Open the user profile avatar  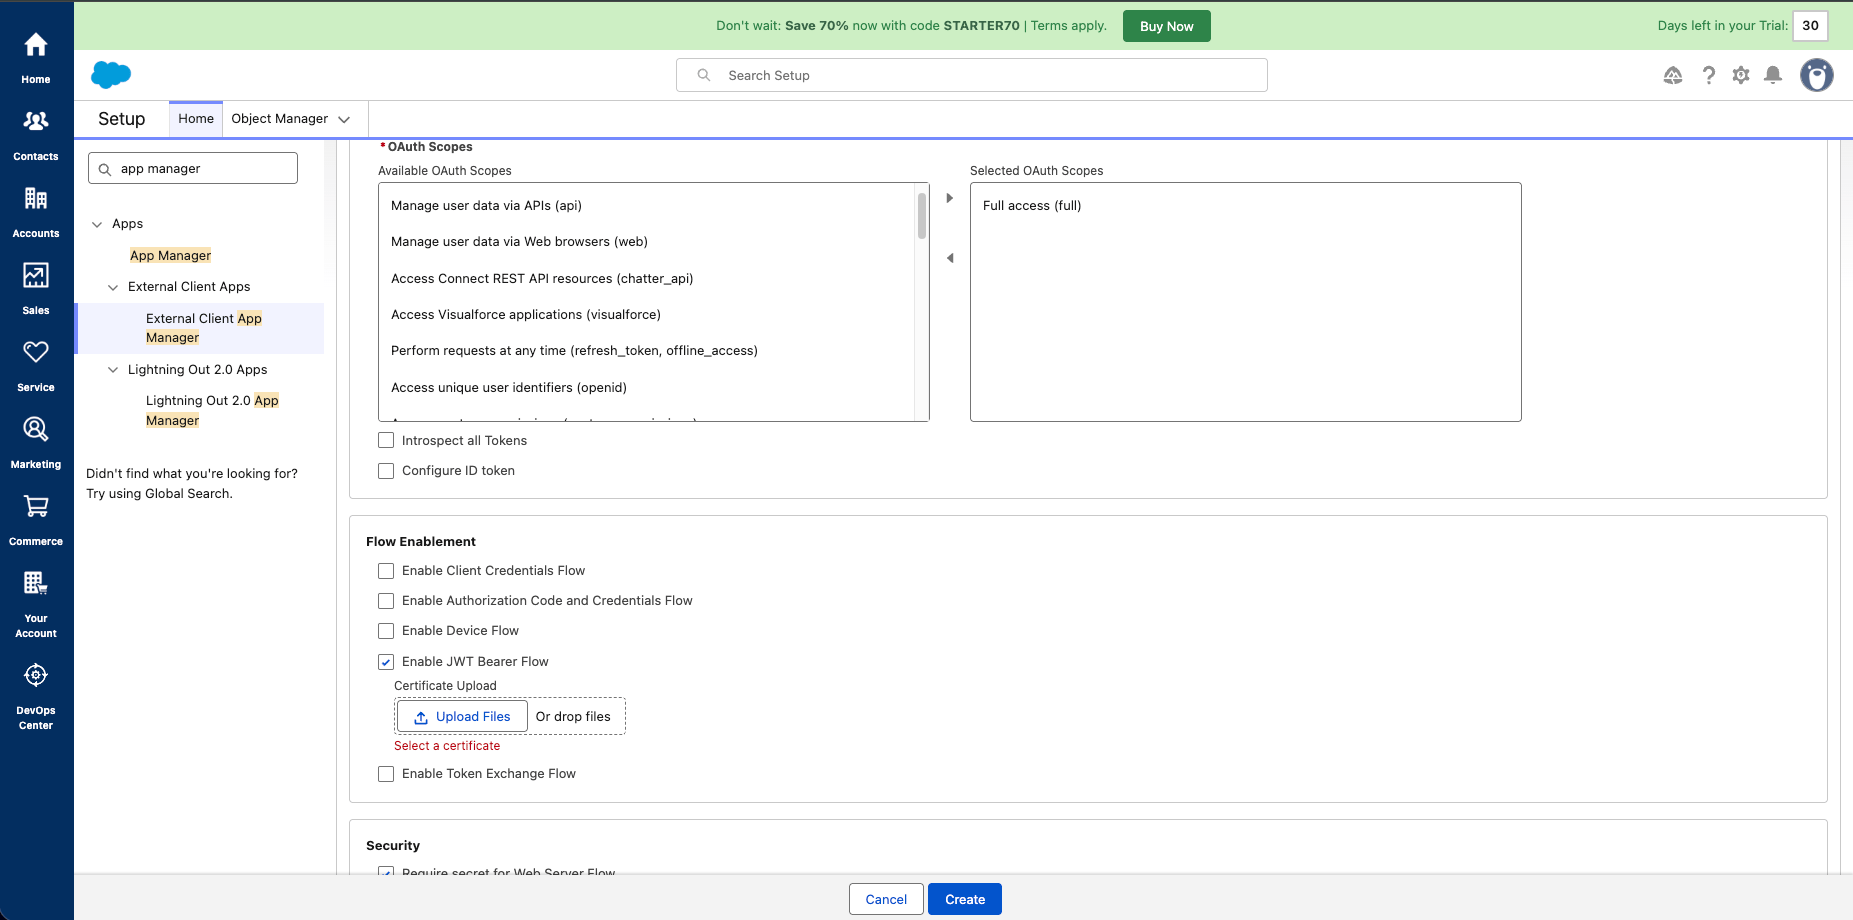tap(1817, 75)
